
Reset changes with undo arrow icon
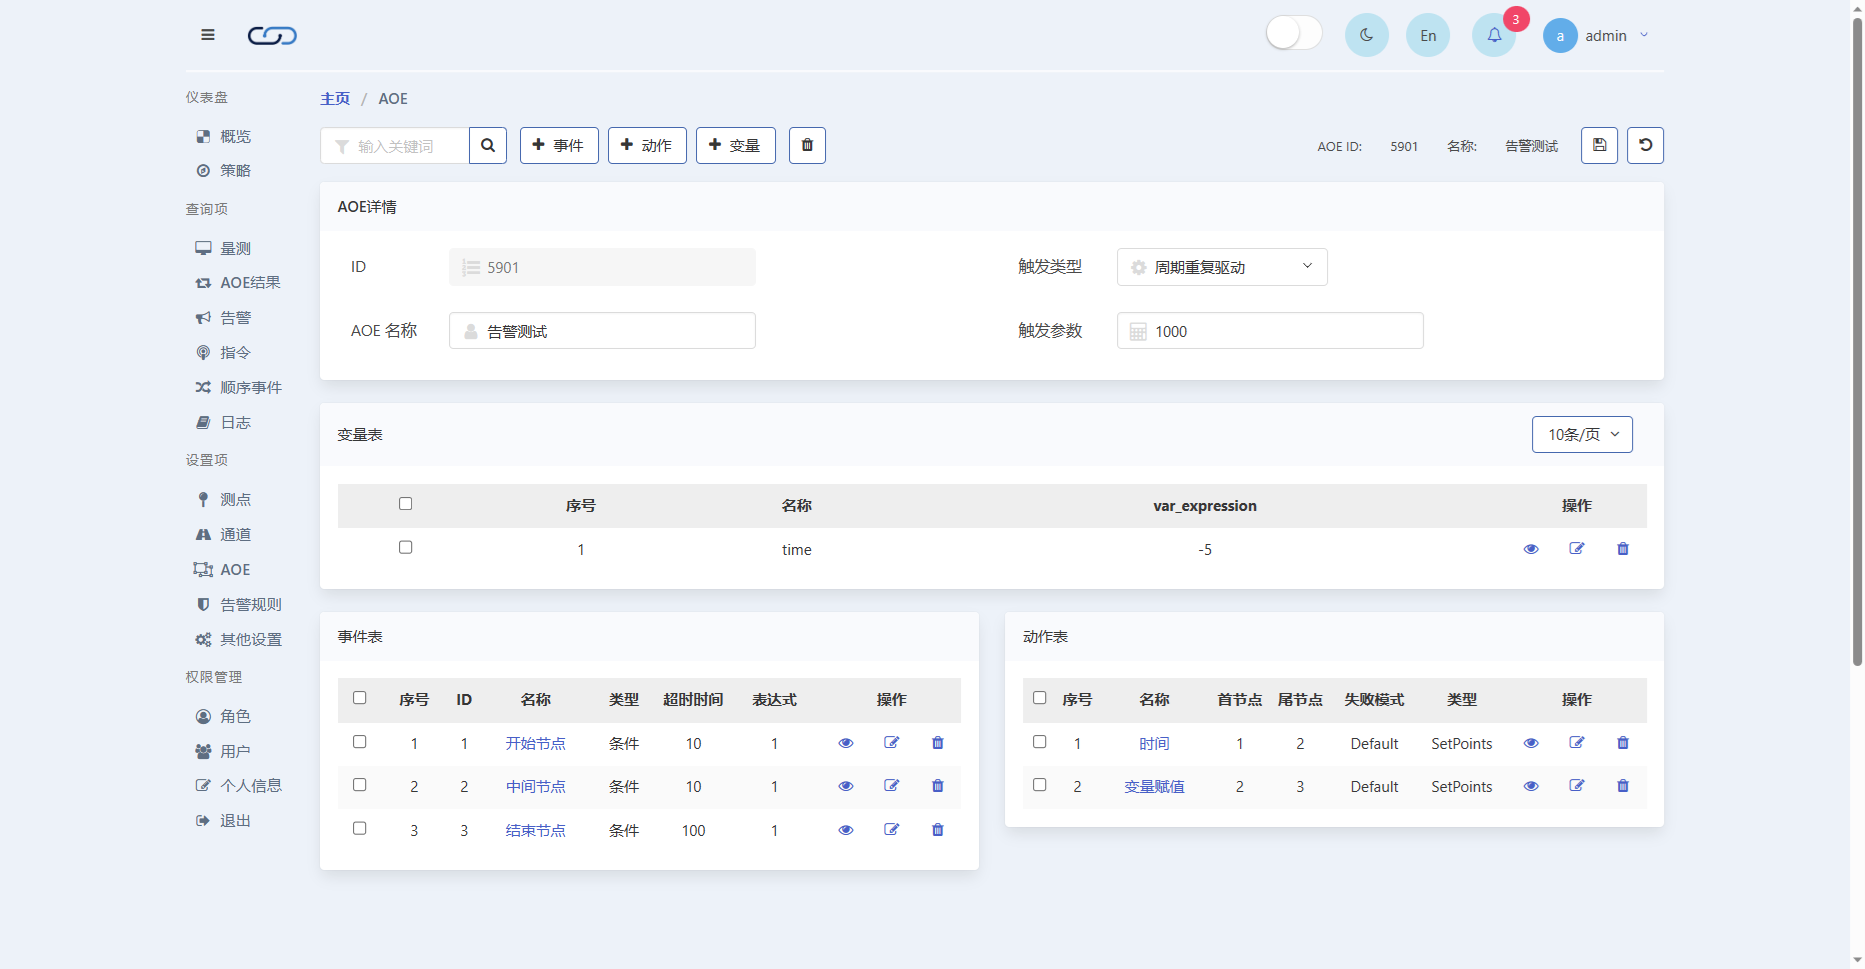coord(1645,145)
